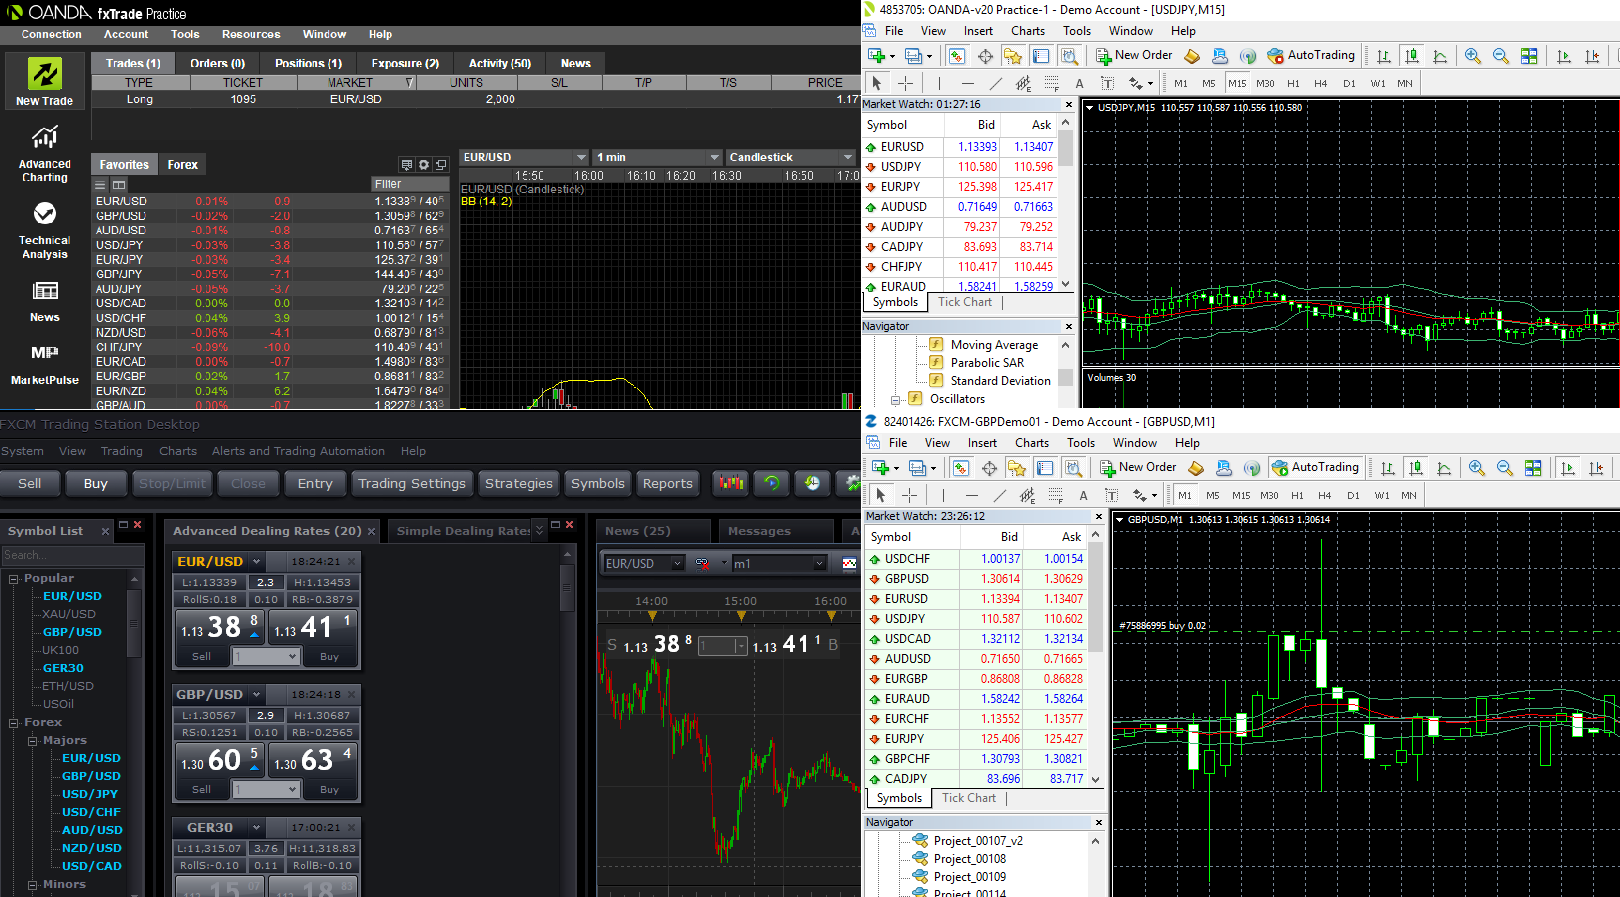Toggle Market Watch panel in OANDA MT4
1620x897 pixels.
point(957,56)
